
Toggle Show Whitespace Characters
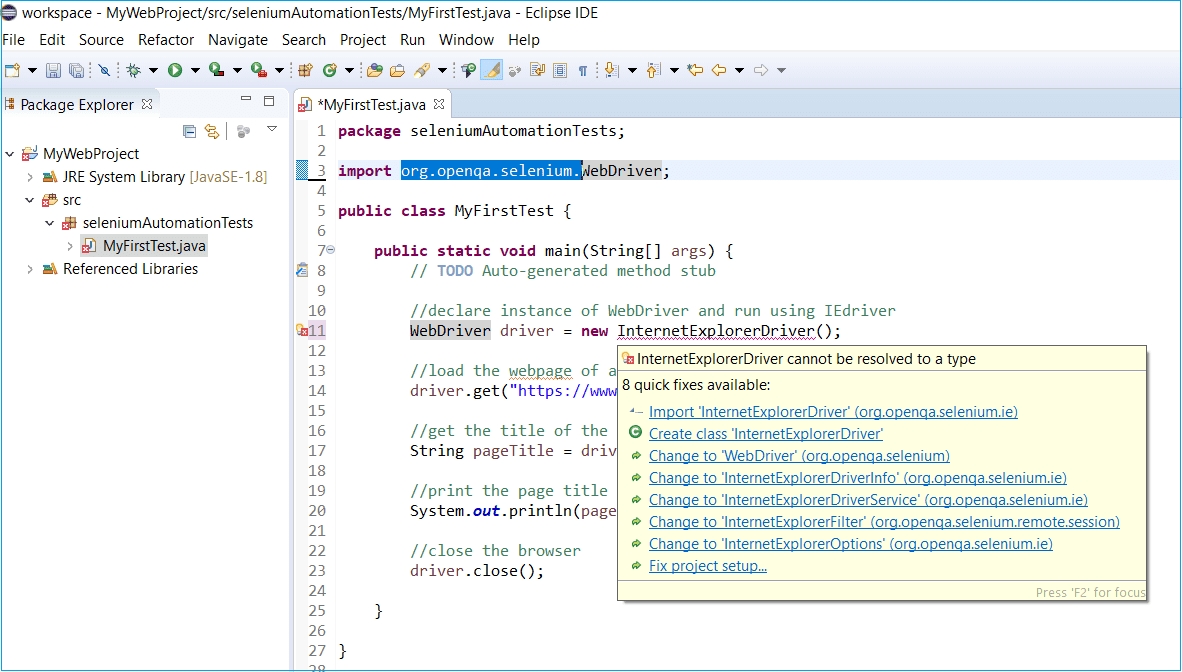click(583, 70)
